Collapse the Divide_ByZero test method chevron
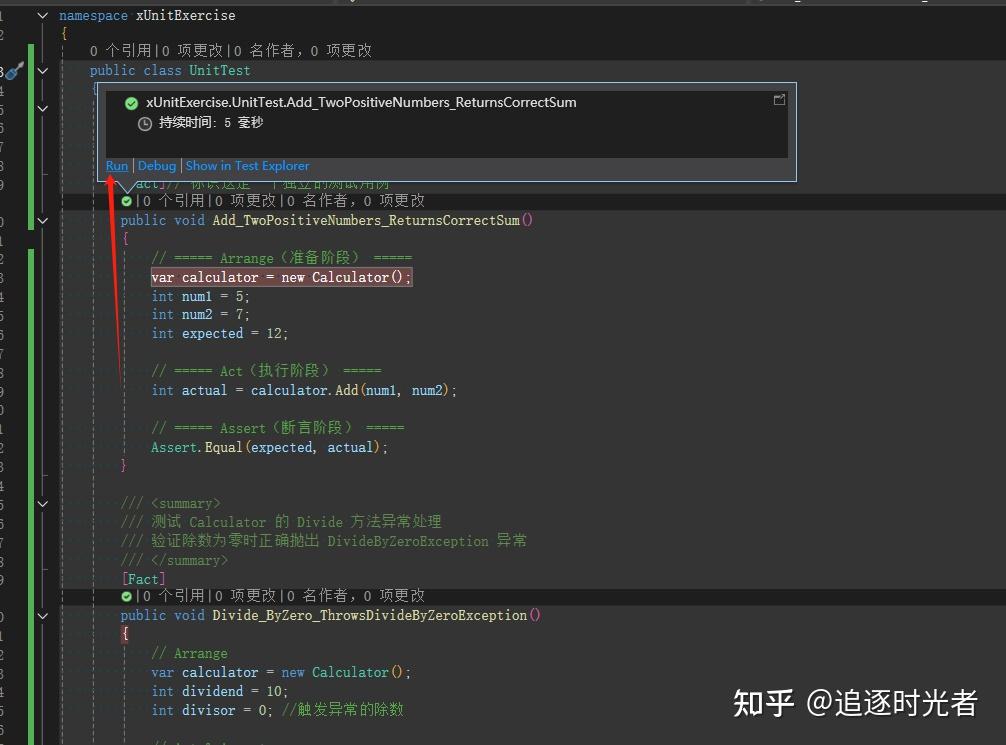 (42, 615)
